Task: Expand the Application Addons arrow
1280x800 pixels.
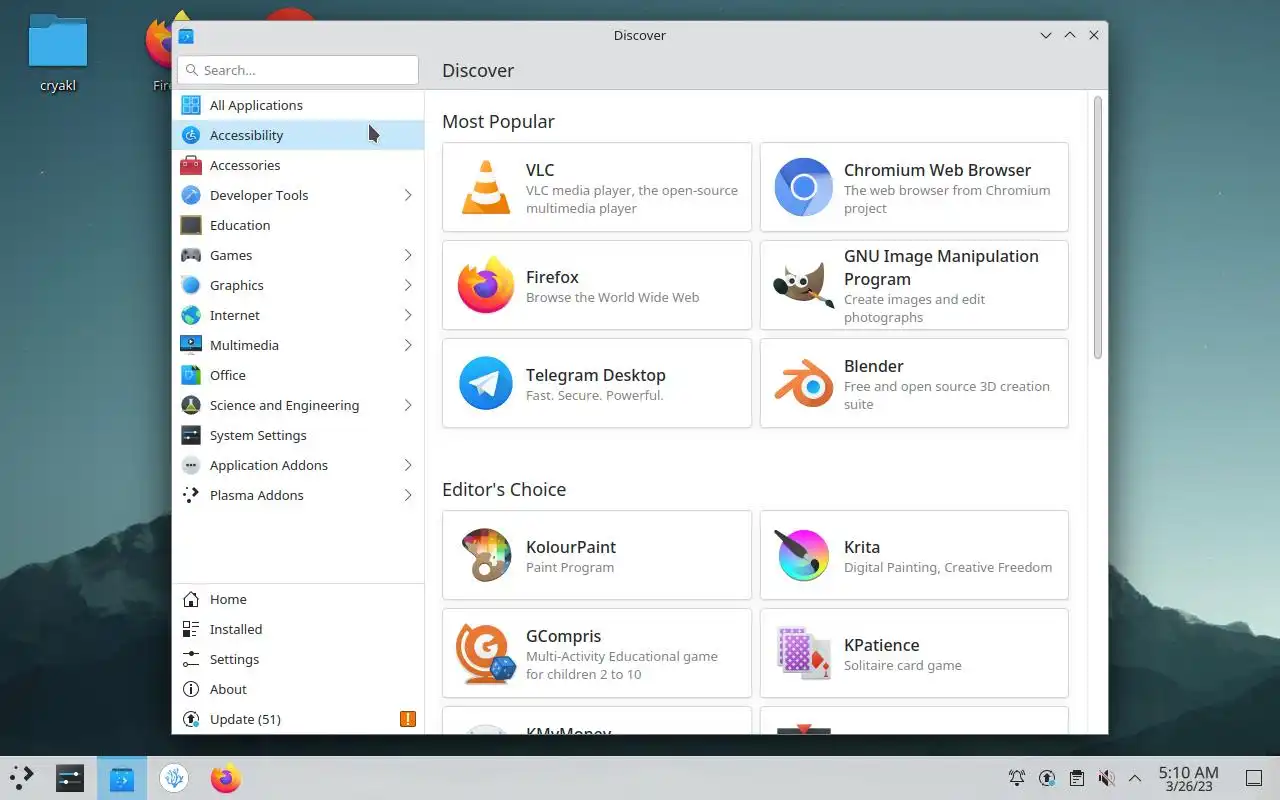Action: (408, 465)
